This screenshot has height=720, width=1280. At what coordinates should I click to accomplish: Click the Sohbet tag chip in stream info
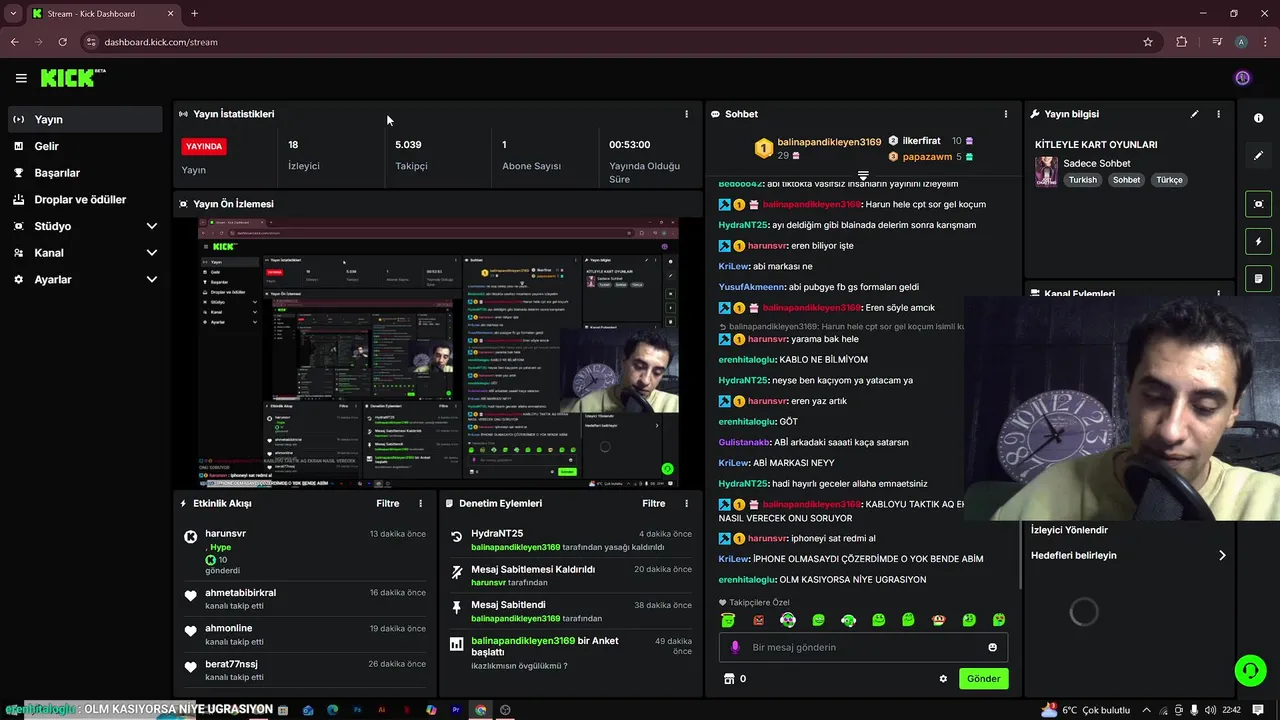1127,180
